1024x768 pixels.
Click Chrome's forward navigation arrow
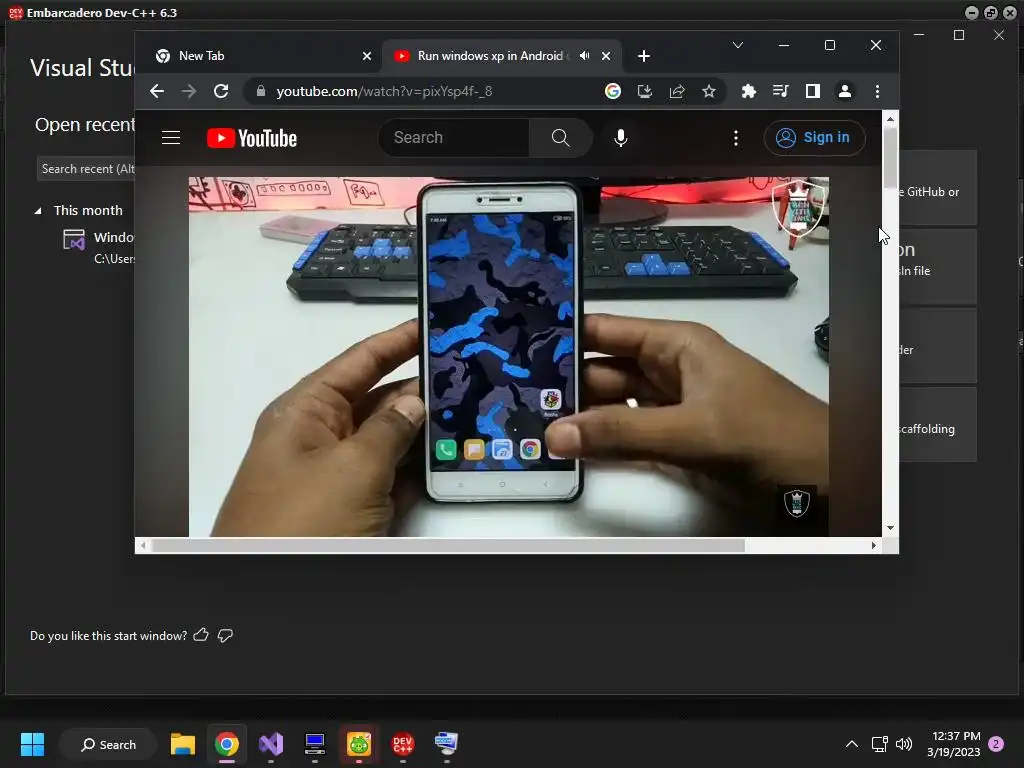[x=189, y=91]
